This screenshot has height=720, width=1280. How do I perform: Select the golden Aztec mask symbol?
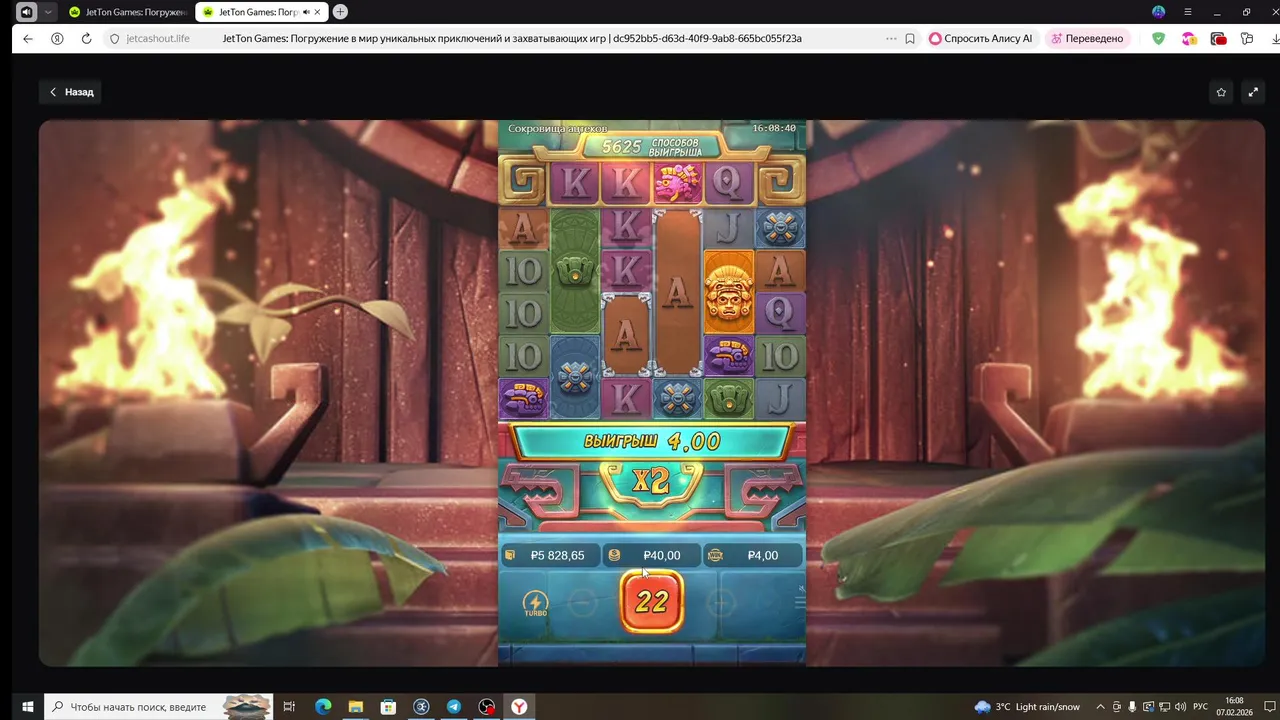729,291
